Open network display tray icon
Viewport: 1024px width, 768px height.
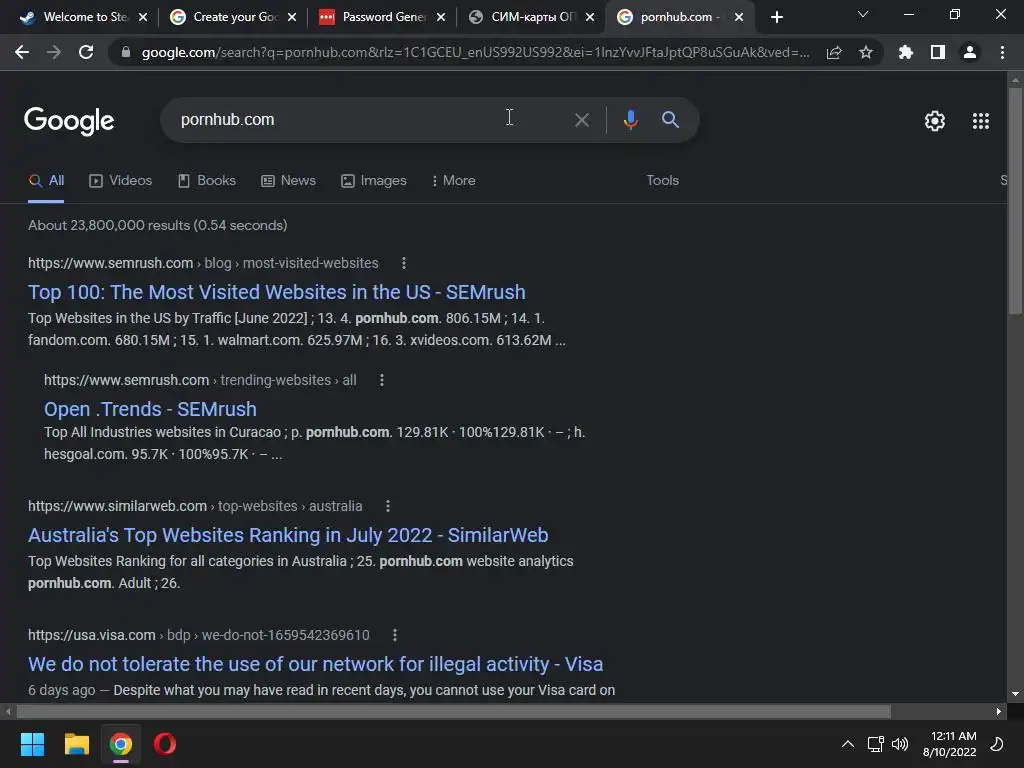[x=875, y=744]
